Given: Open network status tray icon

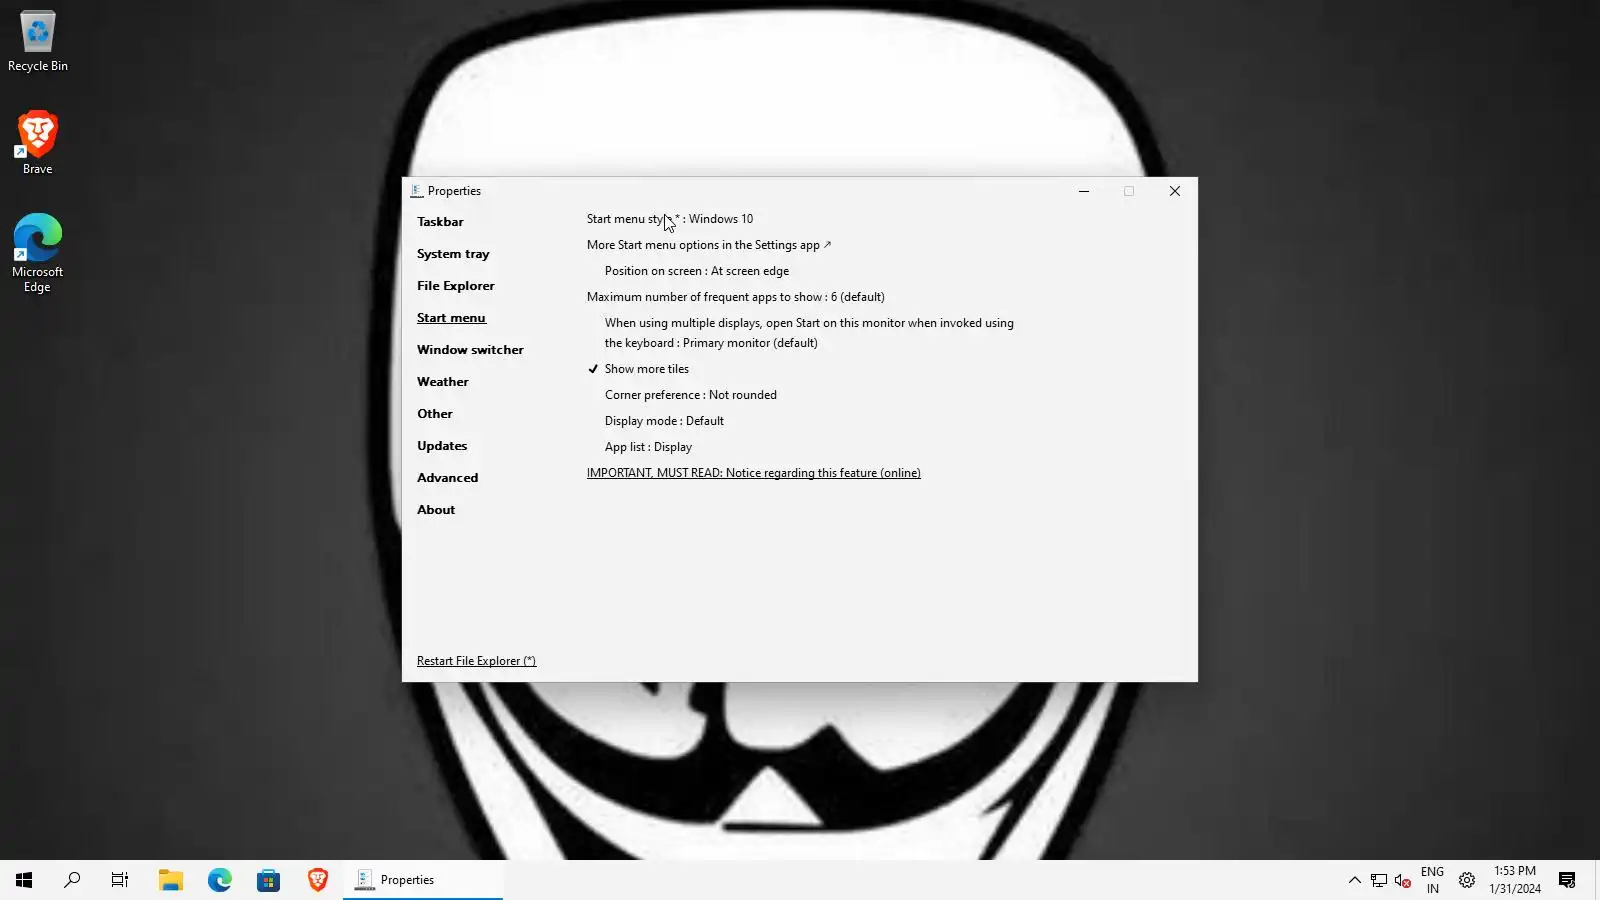Looking at the screenshot, I should click(1379, 880).
